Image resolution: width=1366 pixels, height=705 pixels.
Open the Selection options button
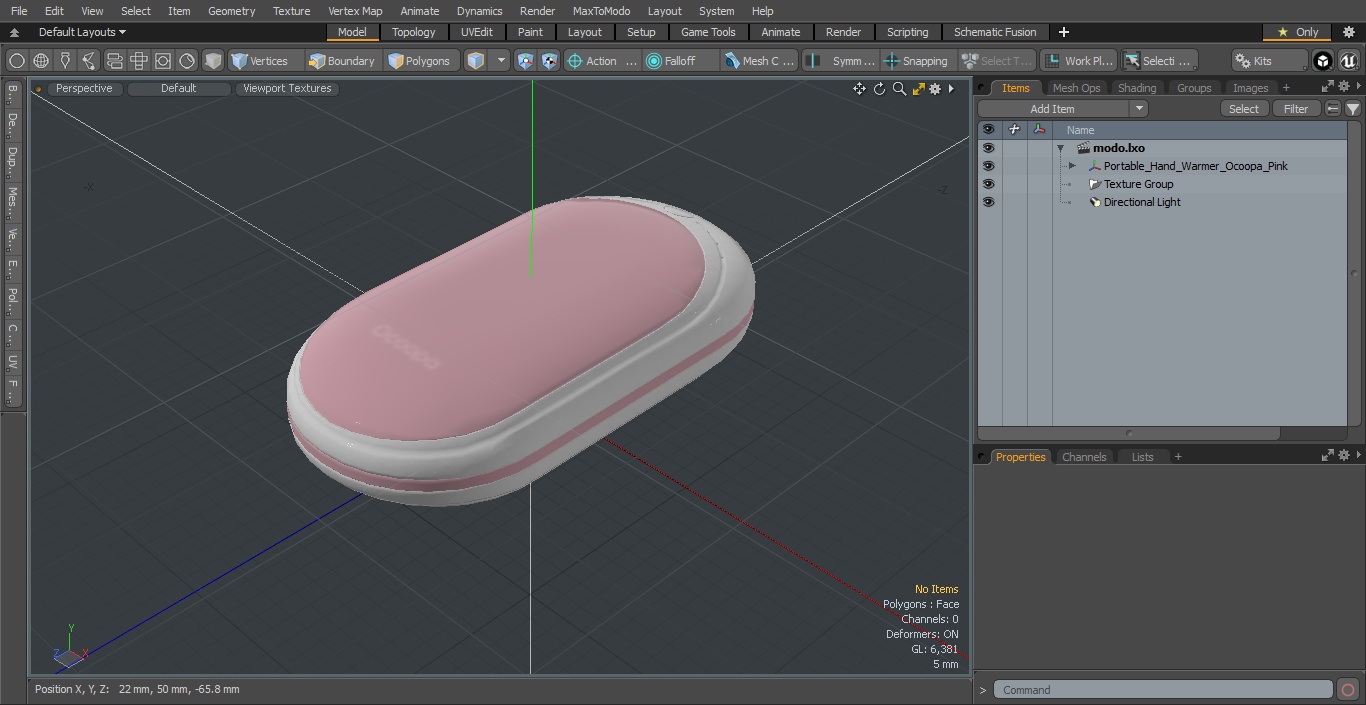pos(1159,61)
